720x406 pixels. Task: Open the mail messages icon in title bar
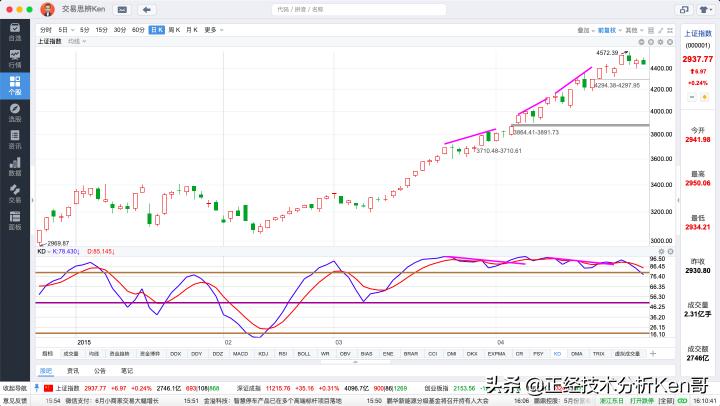(122, 10)
